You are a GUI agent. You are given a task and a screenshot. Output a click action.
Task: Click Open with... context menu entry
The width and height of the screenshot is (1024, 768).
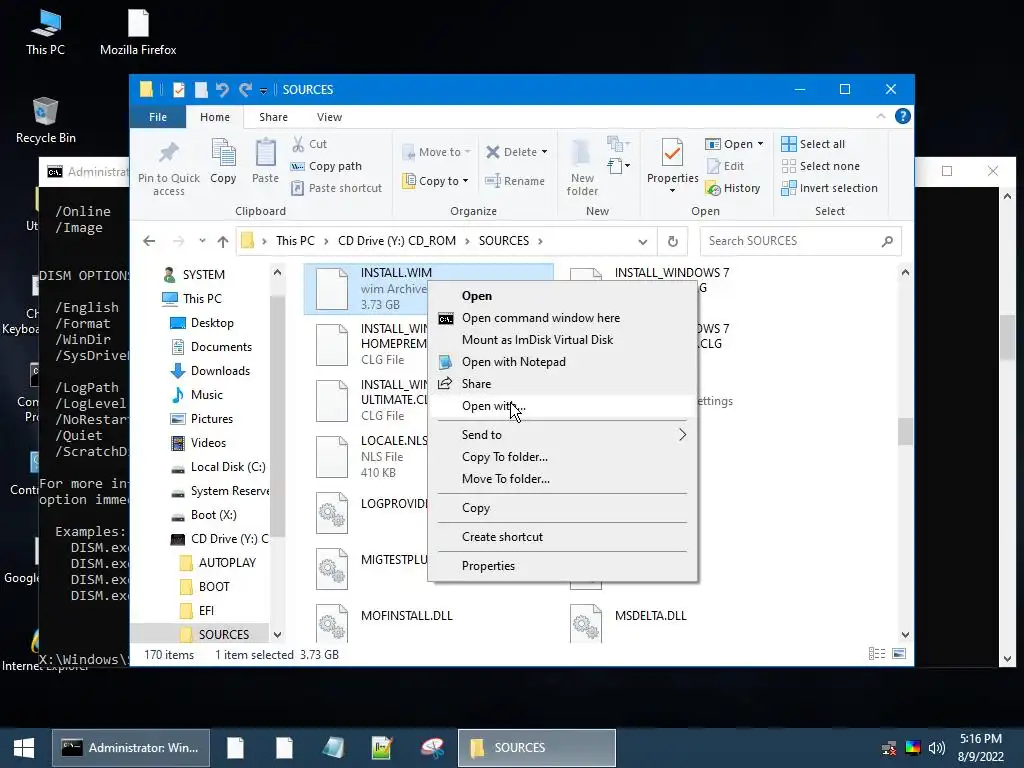(562, 406)
